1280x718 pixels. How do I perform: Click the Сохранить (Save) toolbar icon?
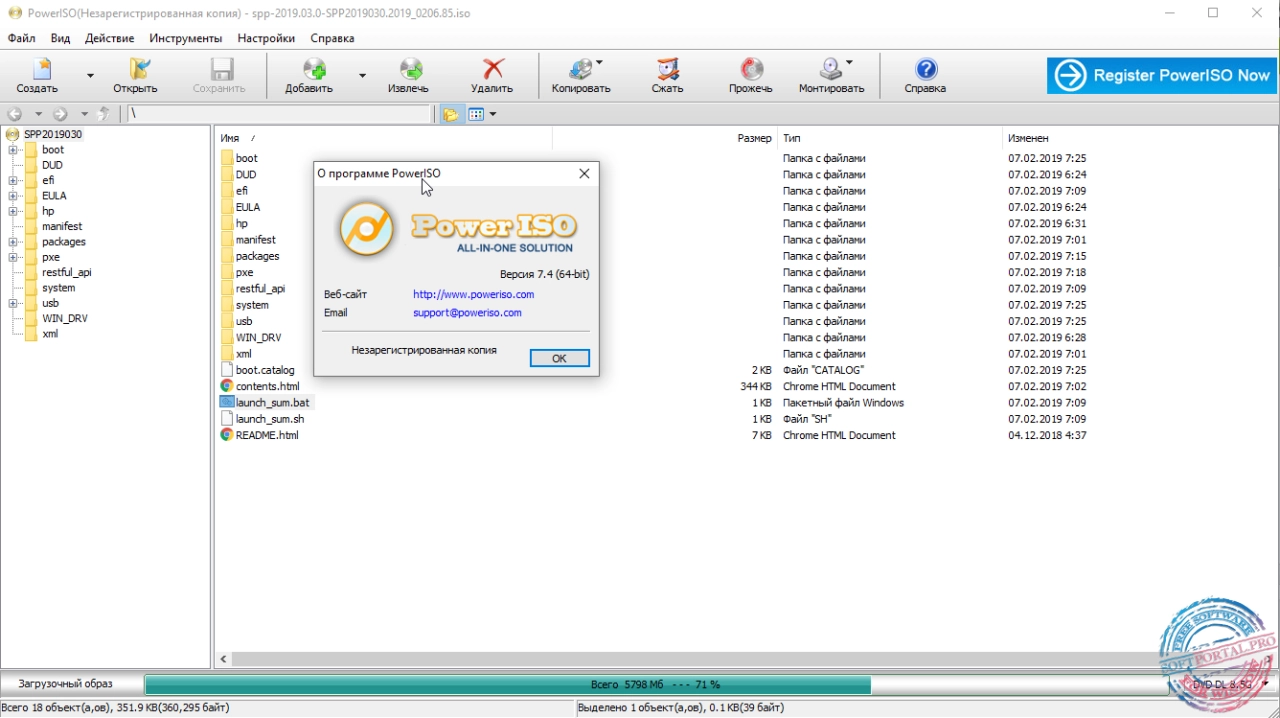pos(219,76)
